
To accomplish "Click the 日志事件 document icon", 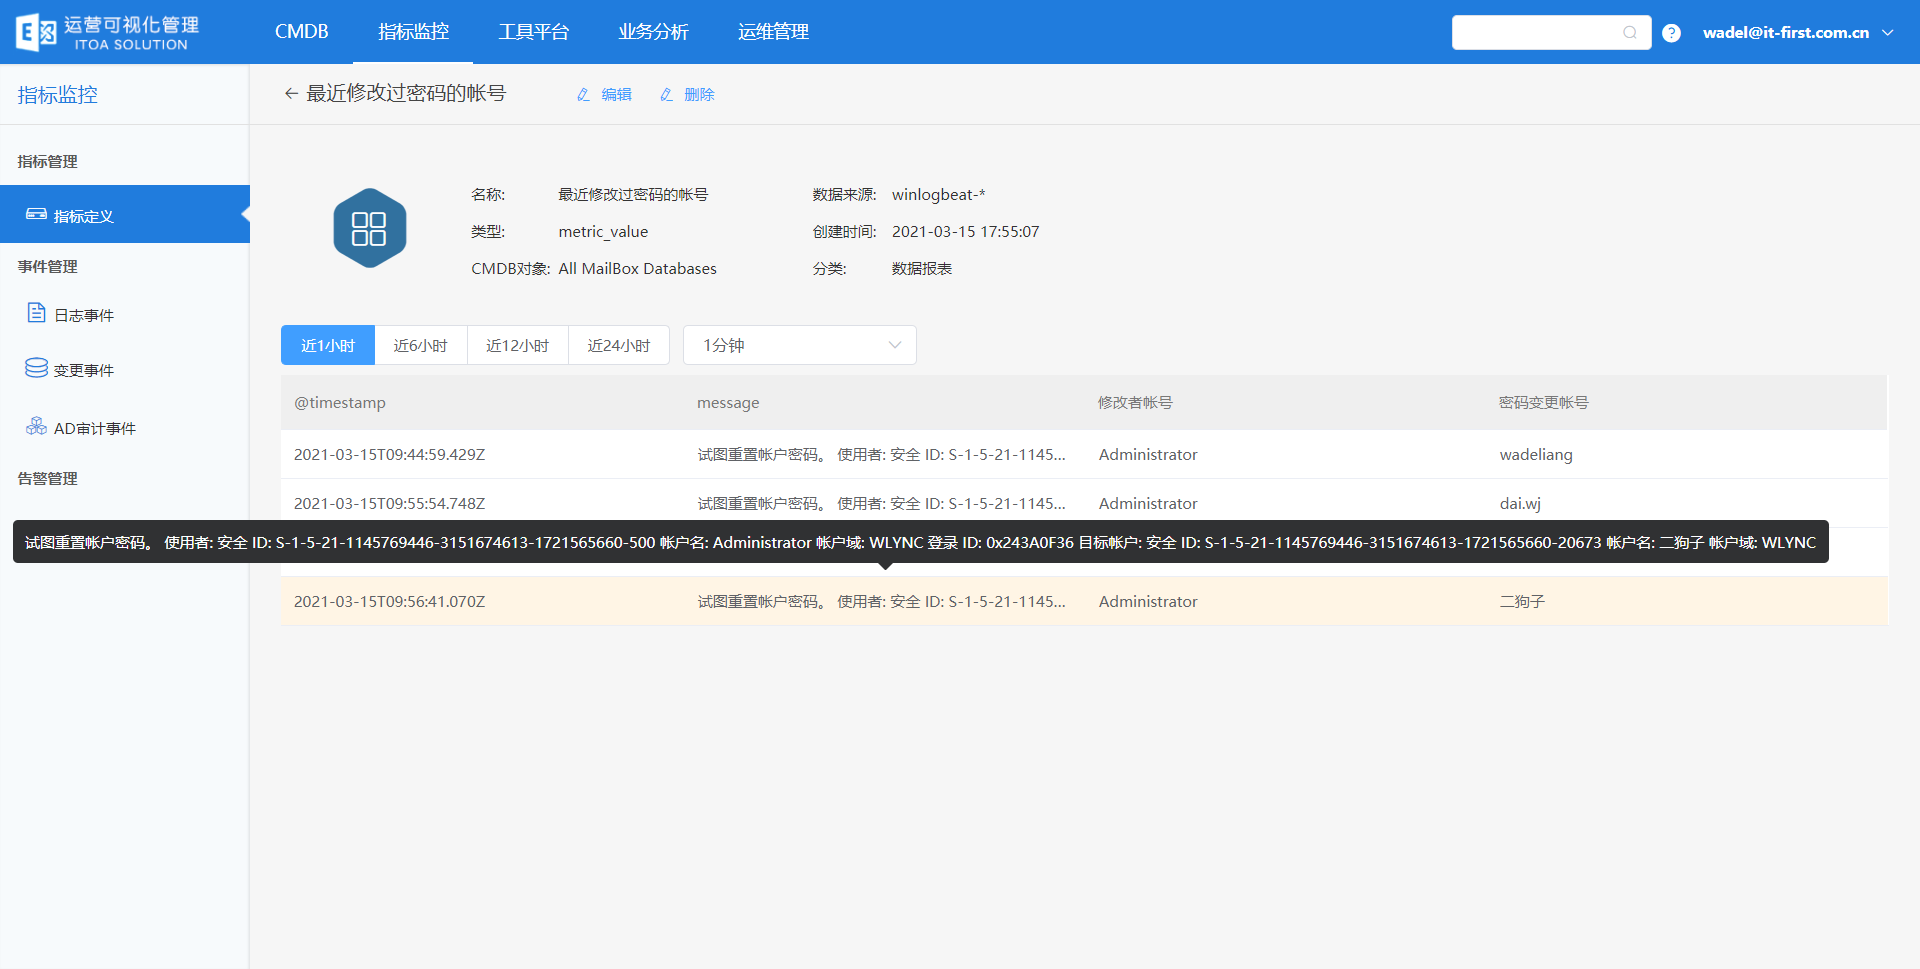I will (x=36, y=313).
